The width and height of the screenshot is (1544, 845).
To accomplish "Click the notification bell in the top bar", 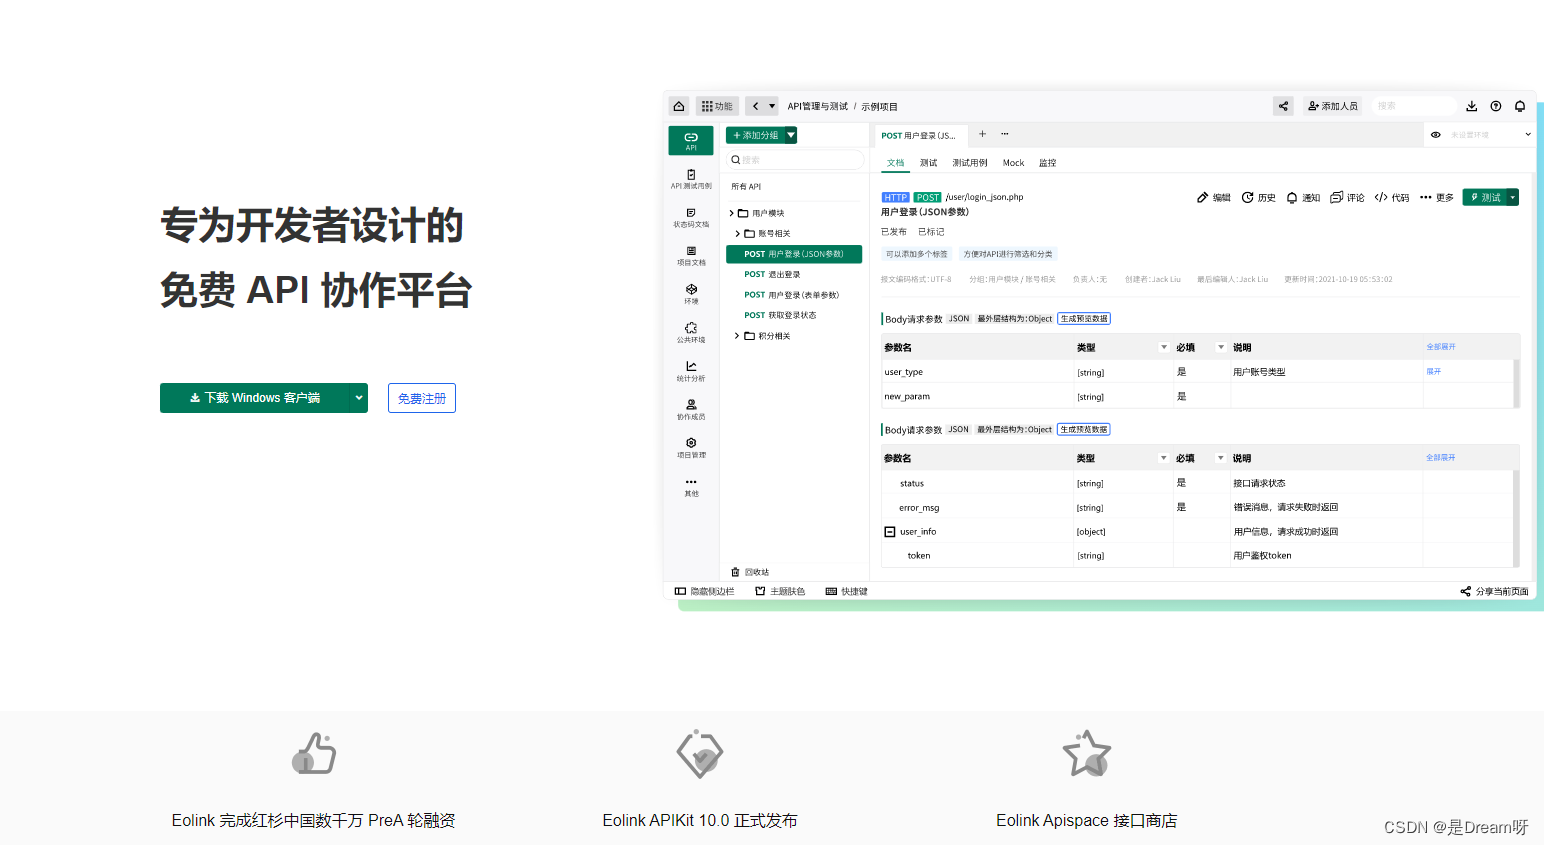I will tap(1519, 105).
